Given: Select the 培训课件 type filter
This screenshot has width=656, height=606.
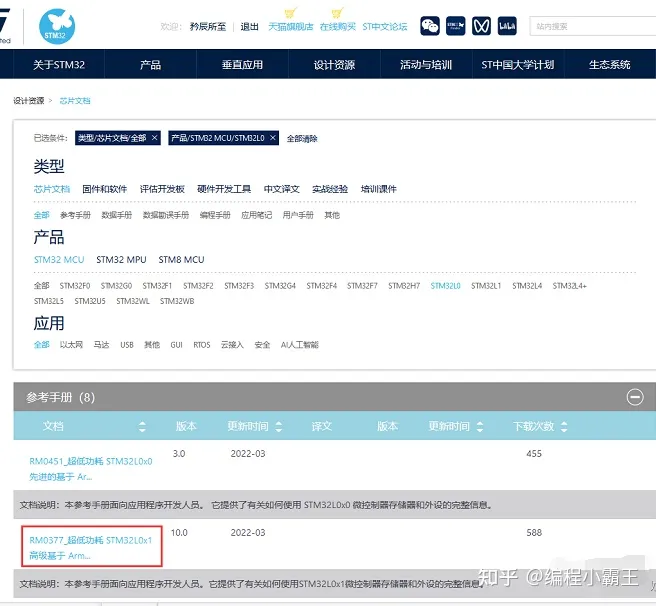Looking at the screenshot, I should [x=379, y=189].
